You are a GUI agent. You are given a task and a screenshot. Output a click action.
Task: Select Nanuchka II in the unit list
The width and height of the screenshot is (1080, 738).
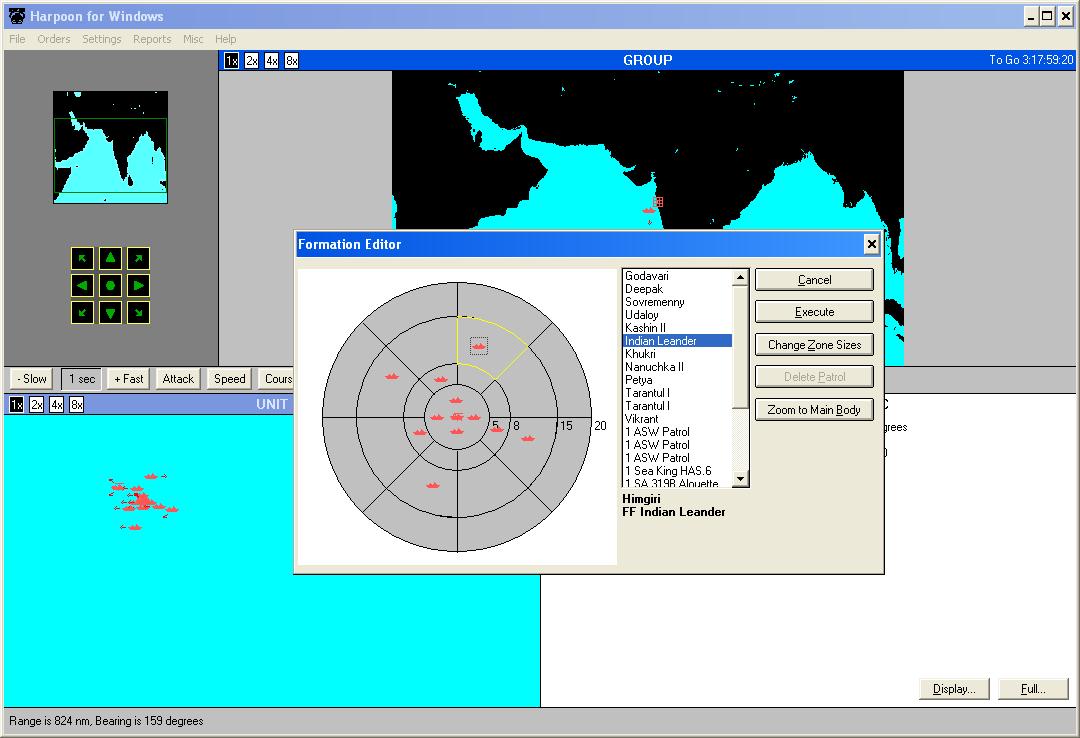pyautogui.click(x=677, y=367)
